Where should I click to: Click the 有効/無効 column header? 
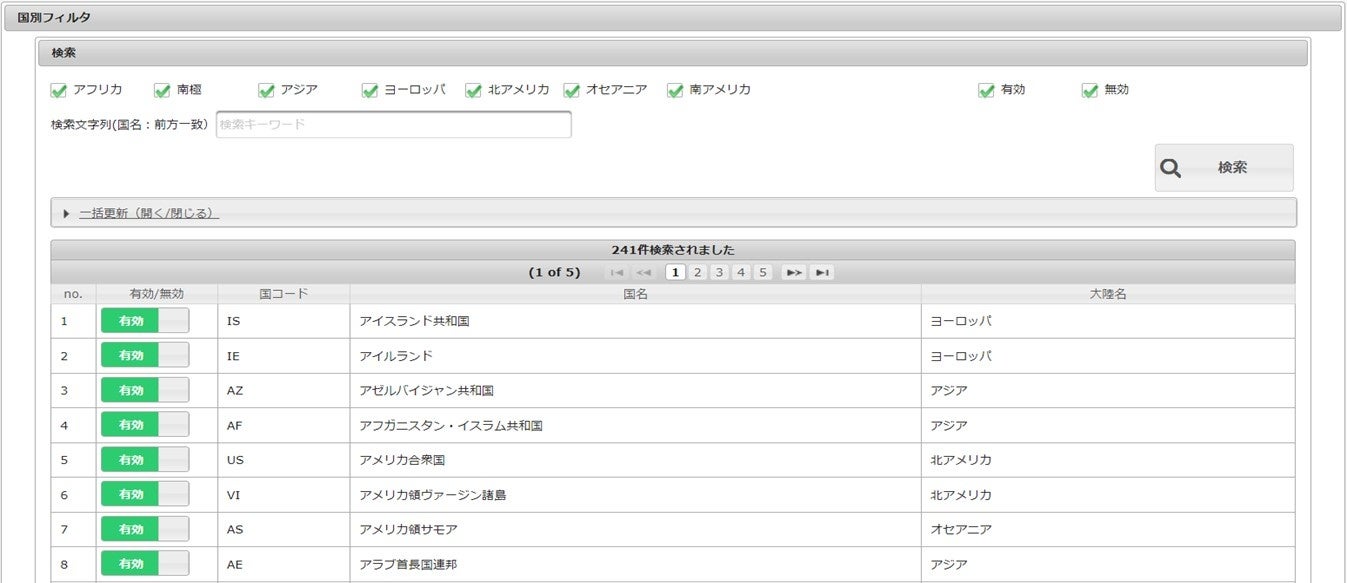tap(157, 294)
